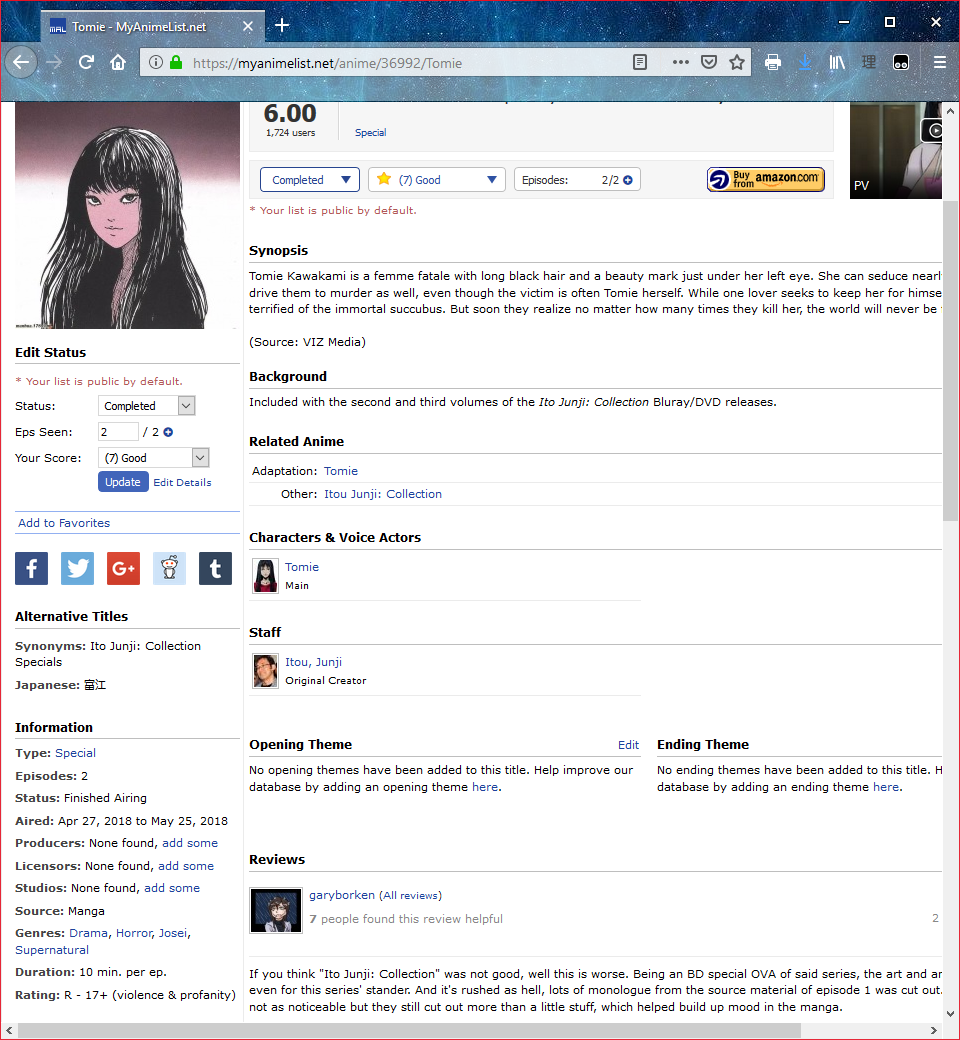Open page actions three-dot menu
960x1040 pixels.
tap(680, 63)
